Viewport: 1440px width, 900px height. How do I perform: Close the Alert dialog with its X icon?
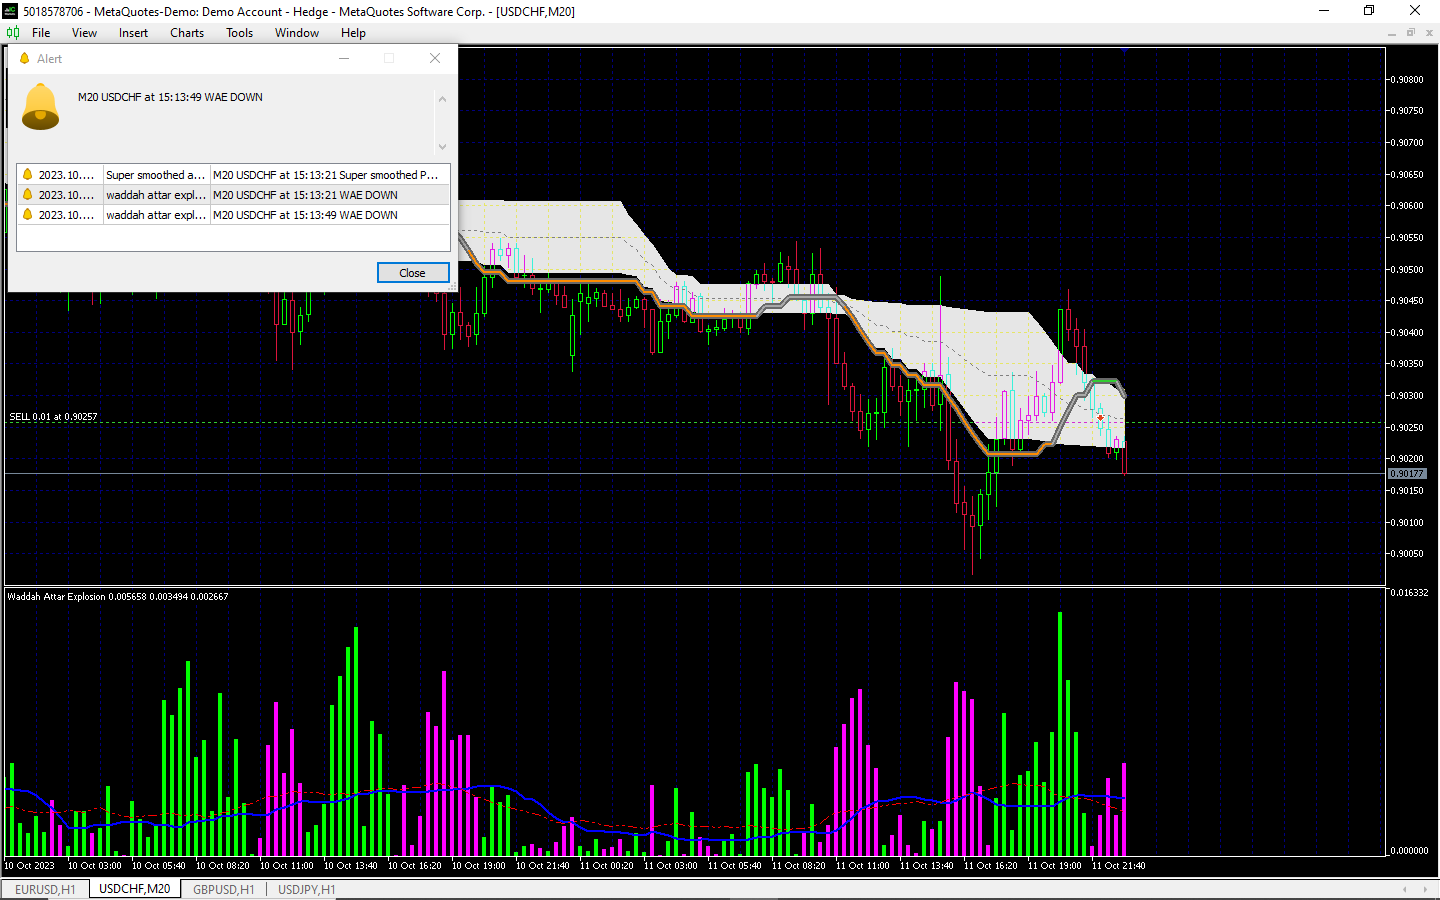click(435, 58)
